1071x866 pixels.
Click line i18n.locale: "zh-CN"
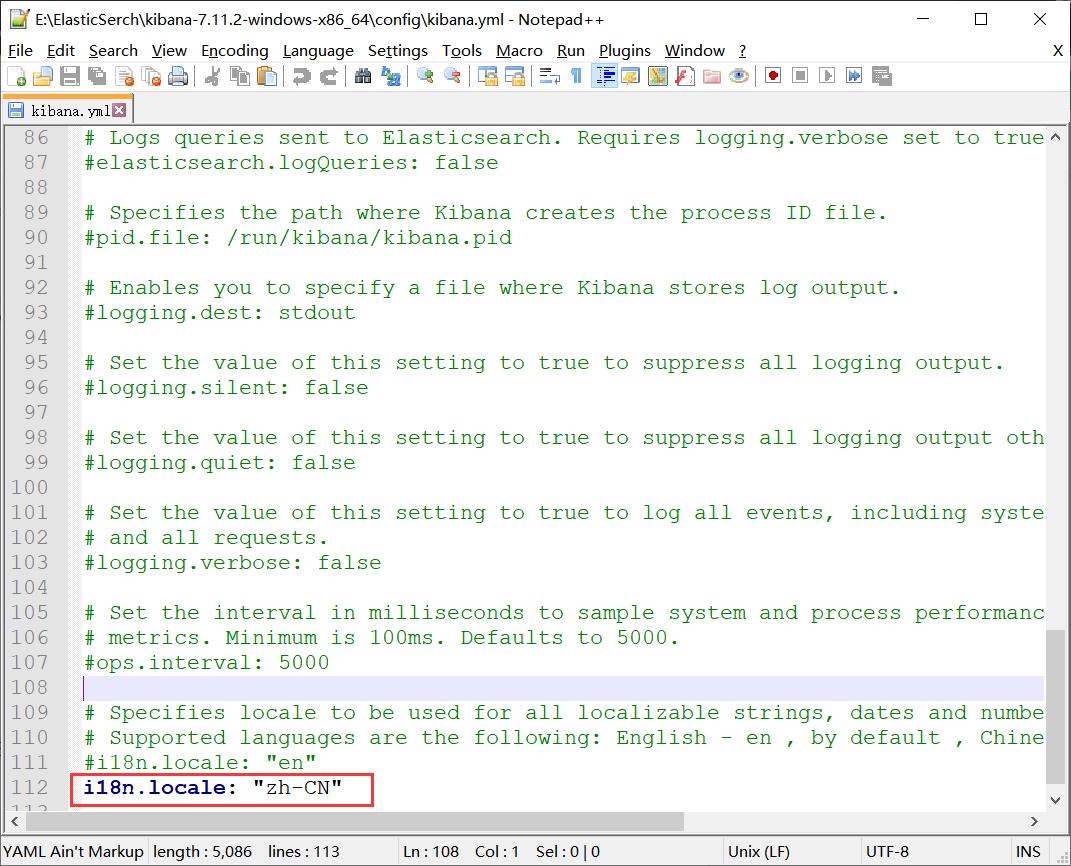(212, 787)
